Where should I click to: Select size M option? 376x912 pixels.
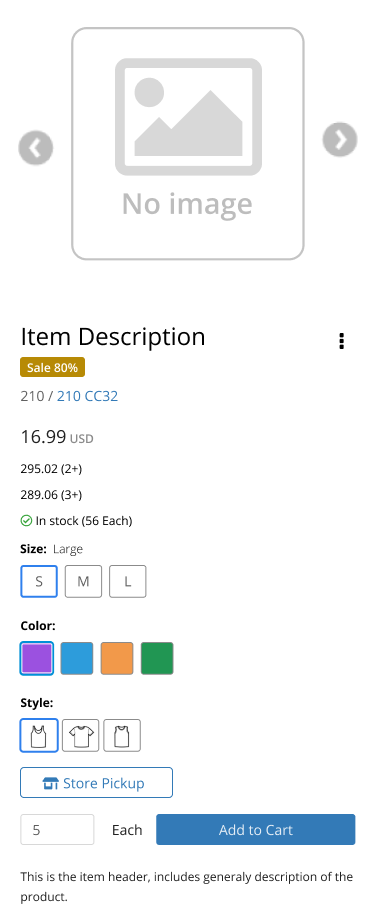point(83,582)
